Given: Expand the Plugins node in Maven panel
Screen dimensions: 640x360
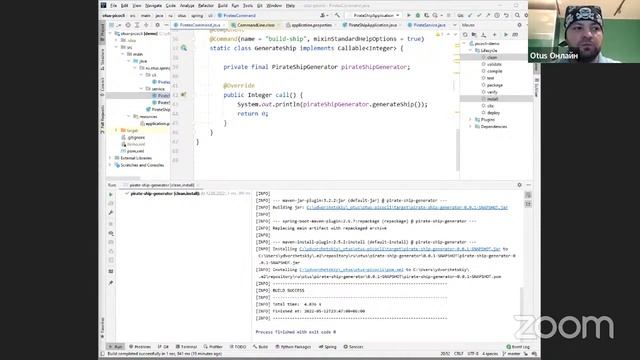Looking at the screenshot, I should (x=470, y=120).
